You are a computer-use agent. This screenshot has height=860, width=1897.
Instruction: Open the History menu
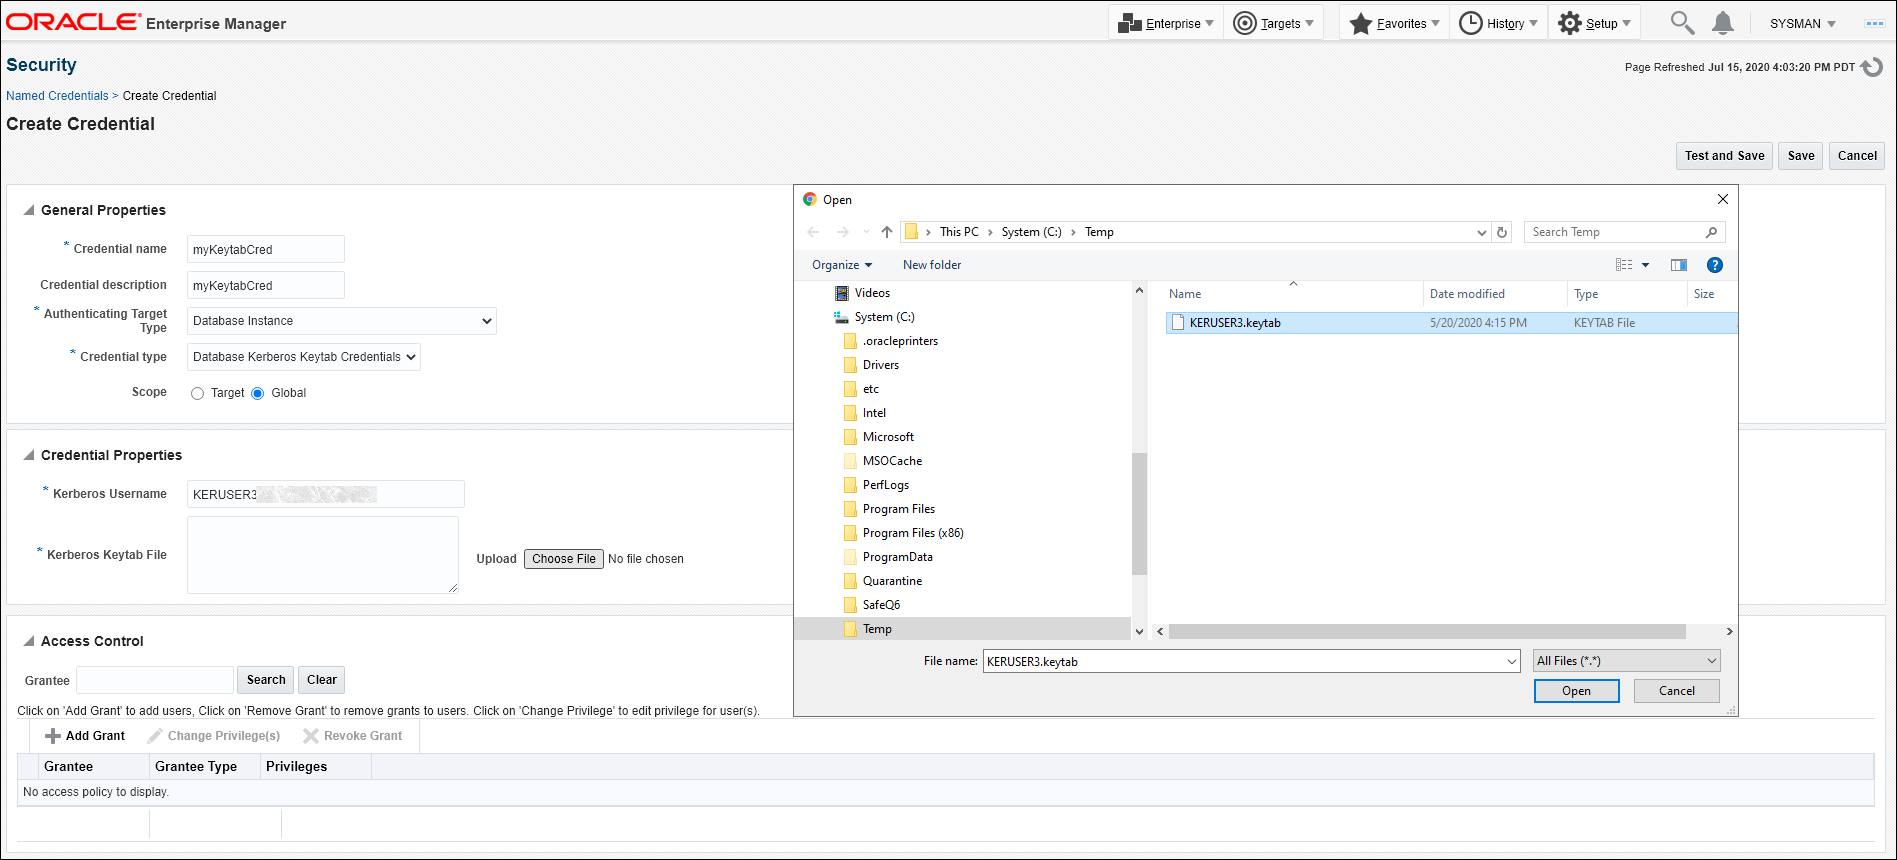coord(1498,23)
